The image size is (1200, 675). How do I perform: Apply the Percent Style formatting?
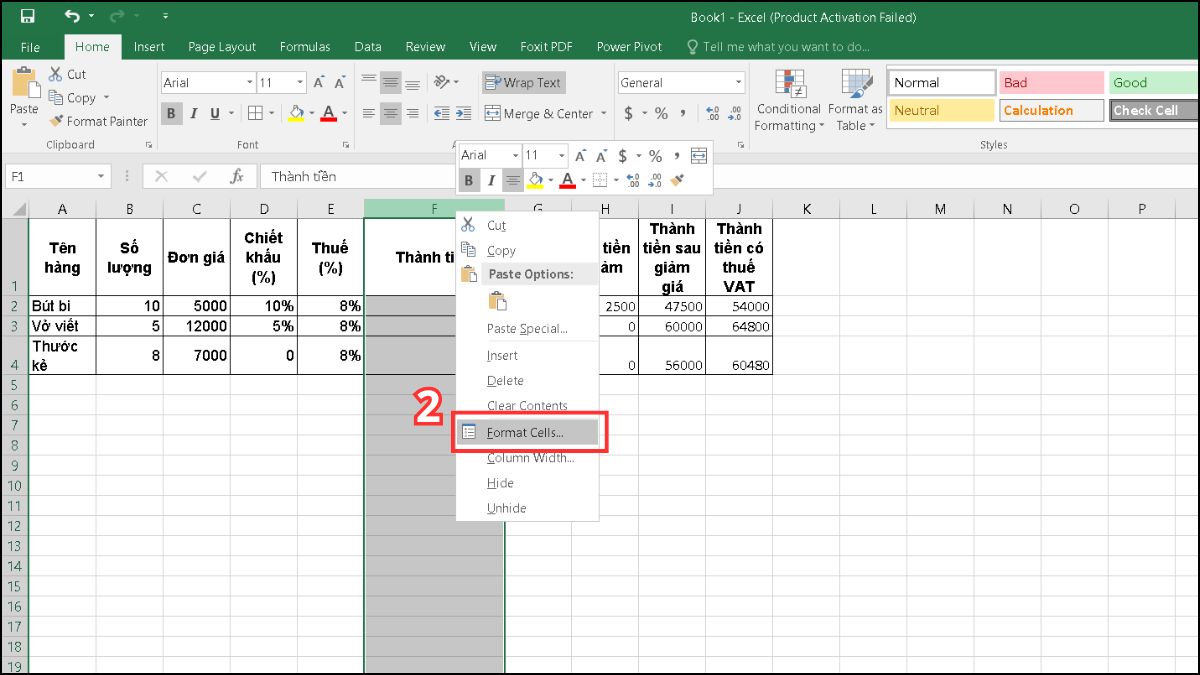(x=659, y=113)
